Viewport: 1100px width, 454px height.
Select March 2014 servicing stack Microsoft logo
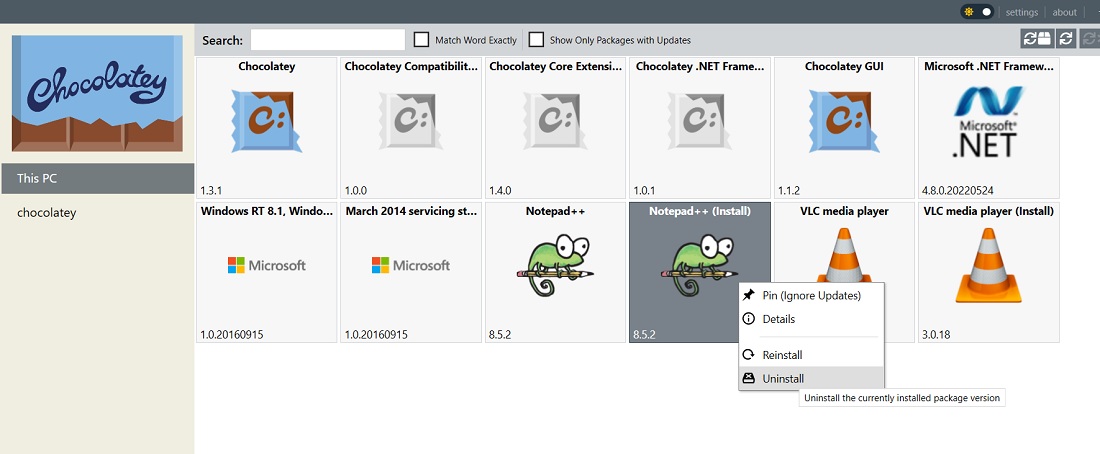[x=411, y=265]
